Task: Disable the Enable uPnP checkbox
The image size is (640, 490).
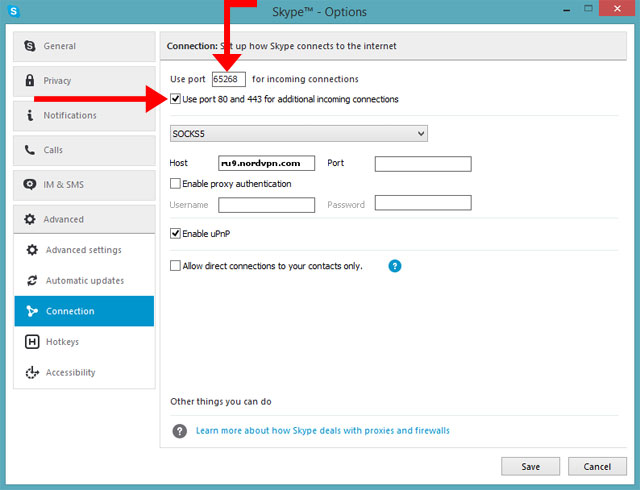Action: tap(176, 233)
